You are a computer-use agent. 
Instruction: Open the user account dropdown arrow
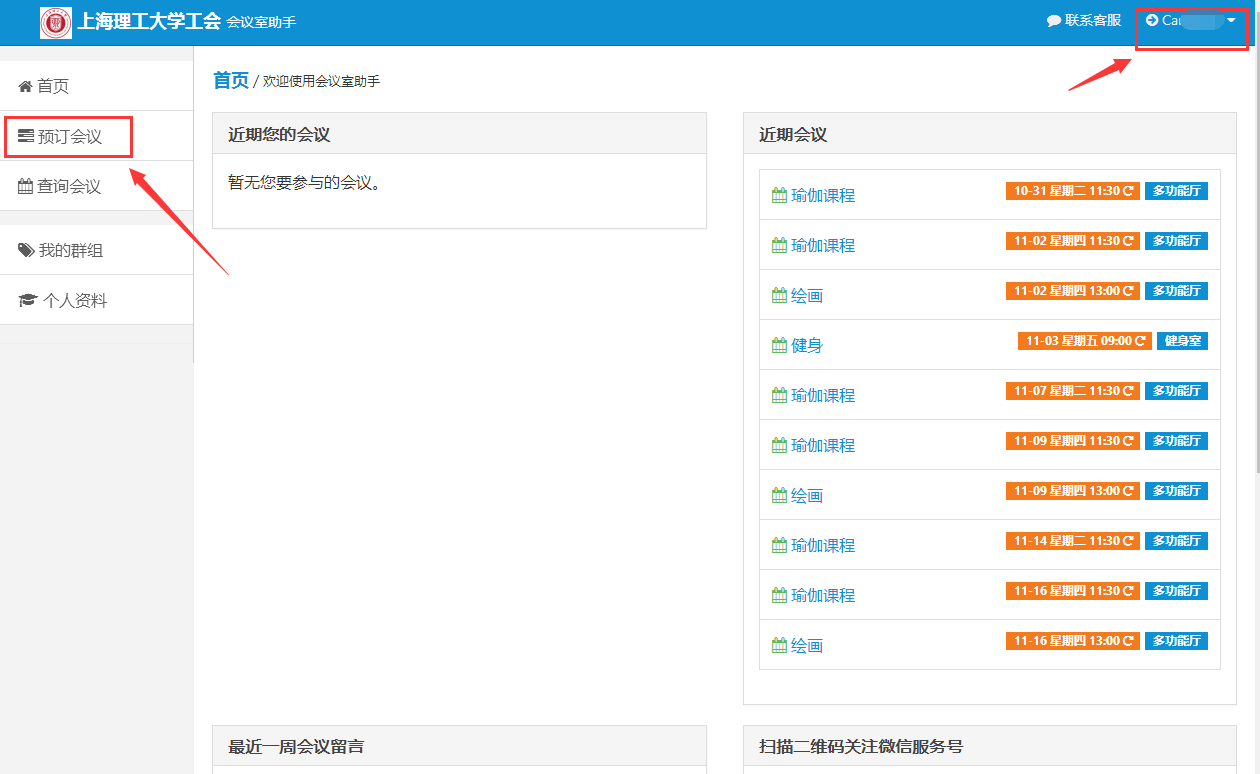pyautogui.click(x=1231, y=20)
